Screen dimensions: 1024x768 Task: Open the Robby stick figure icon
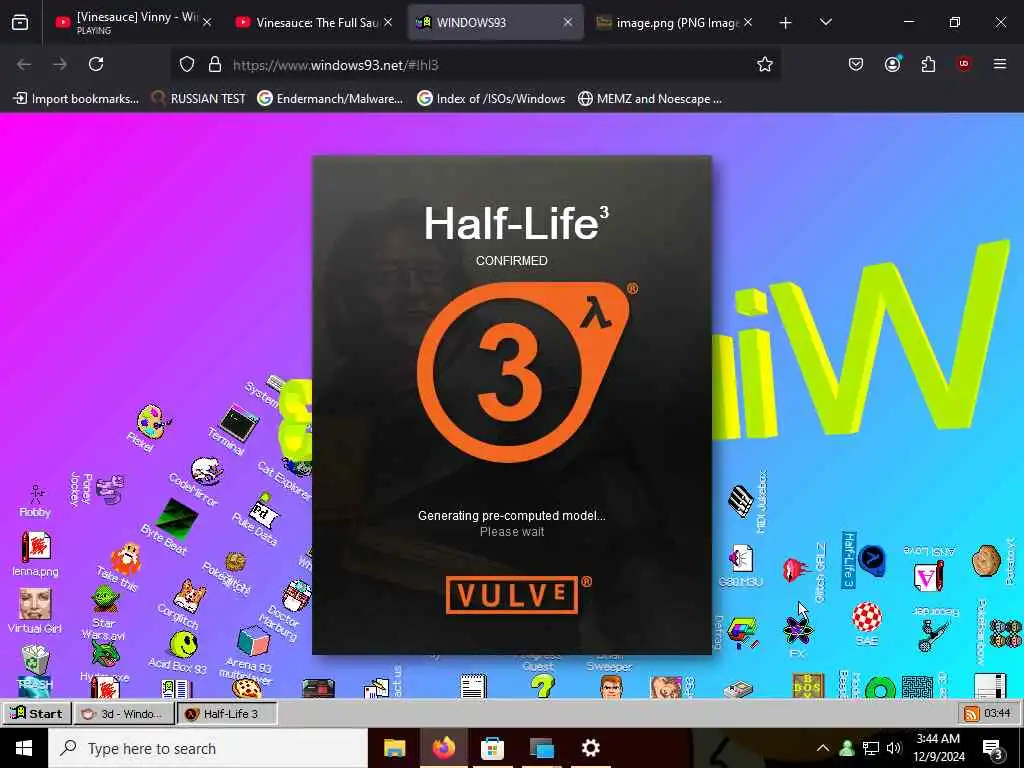coord(37,494)
